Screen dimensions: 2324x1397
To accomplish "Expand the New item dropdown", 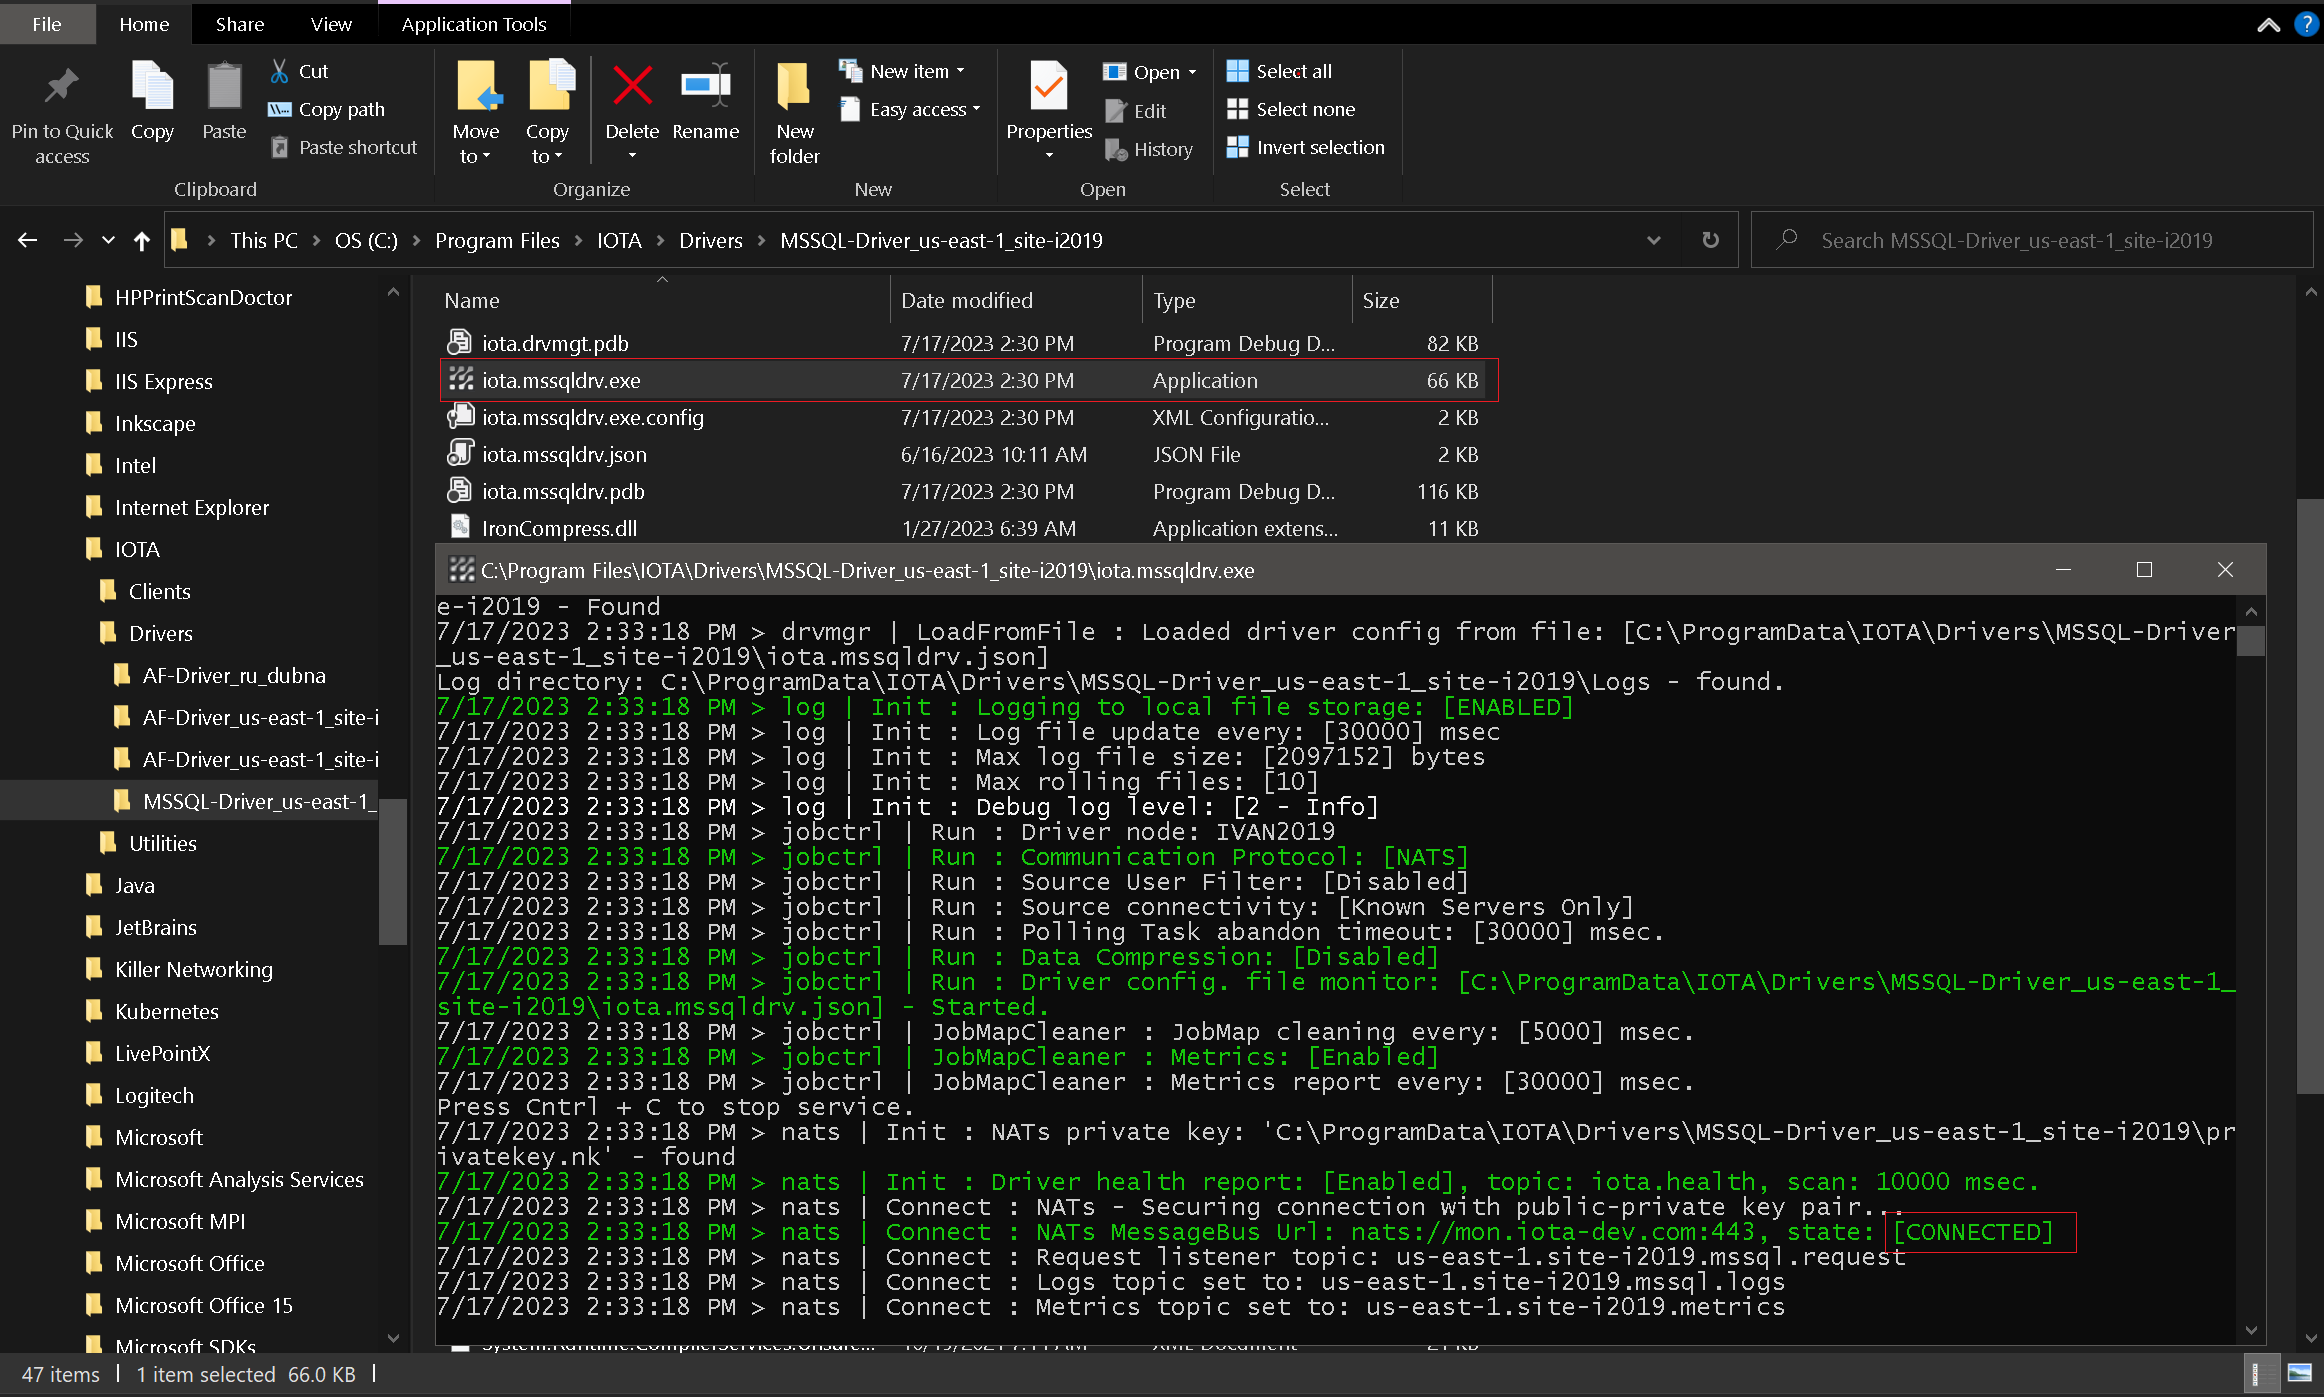I will coord(961,71).
